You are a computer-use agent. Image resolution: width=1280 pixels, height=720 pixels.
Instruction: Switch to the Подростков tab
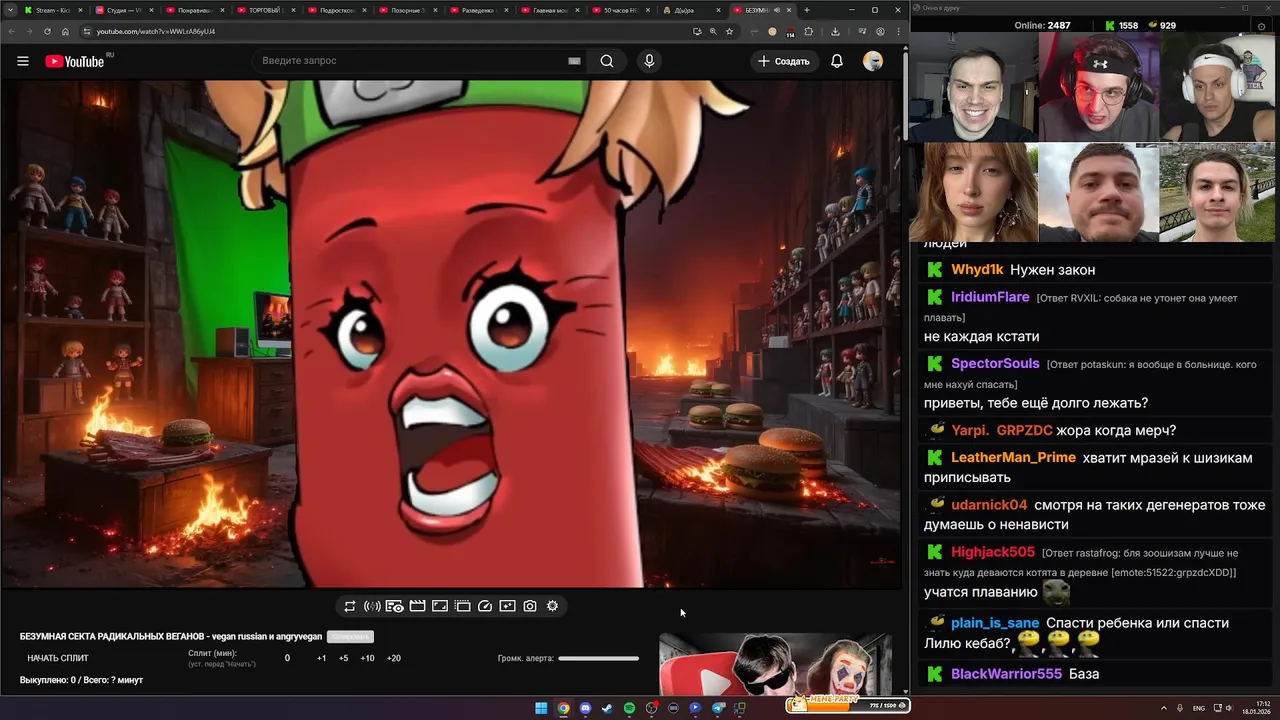tap(337, 10)
